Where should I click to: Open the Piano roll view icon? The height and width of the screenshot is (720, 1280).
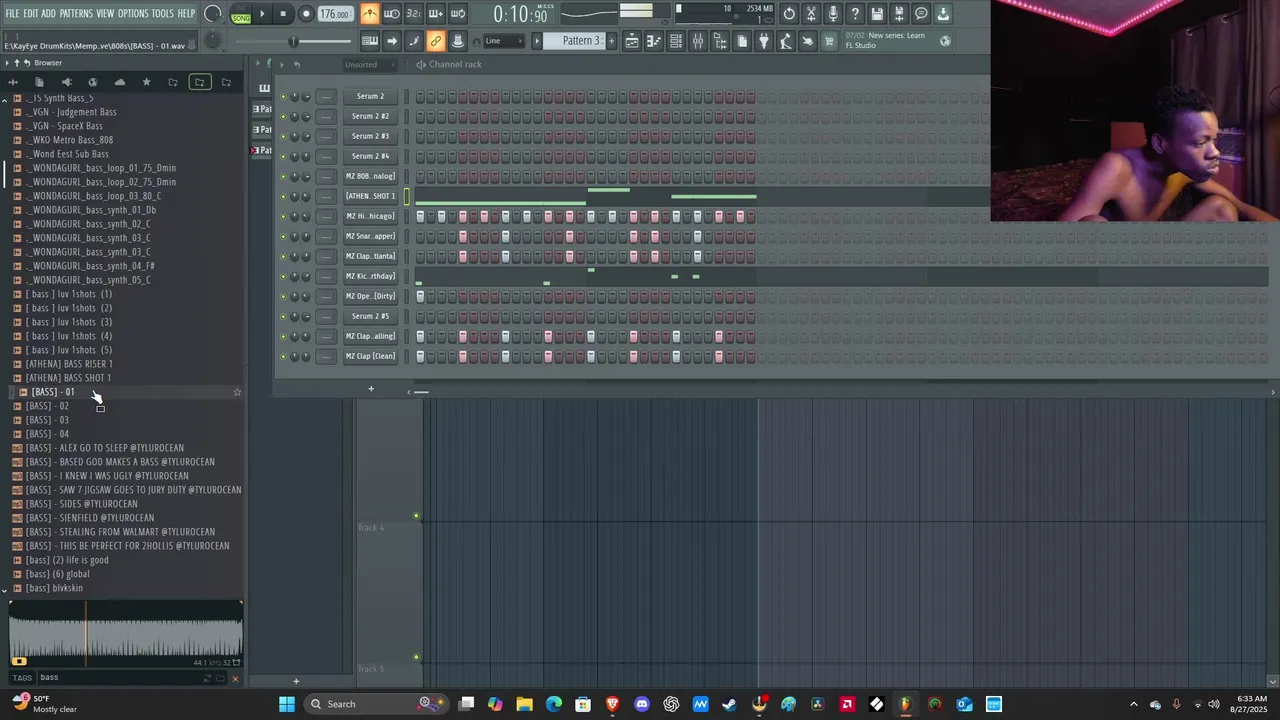click(x=654, y=41)
